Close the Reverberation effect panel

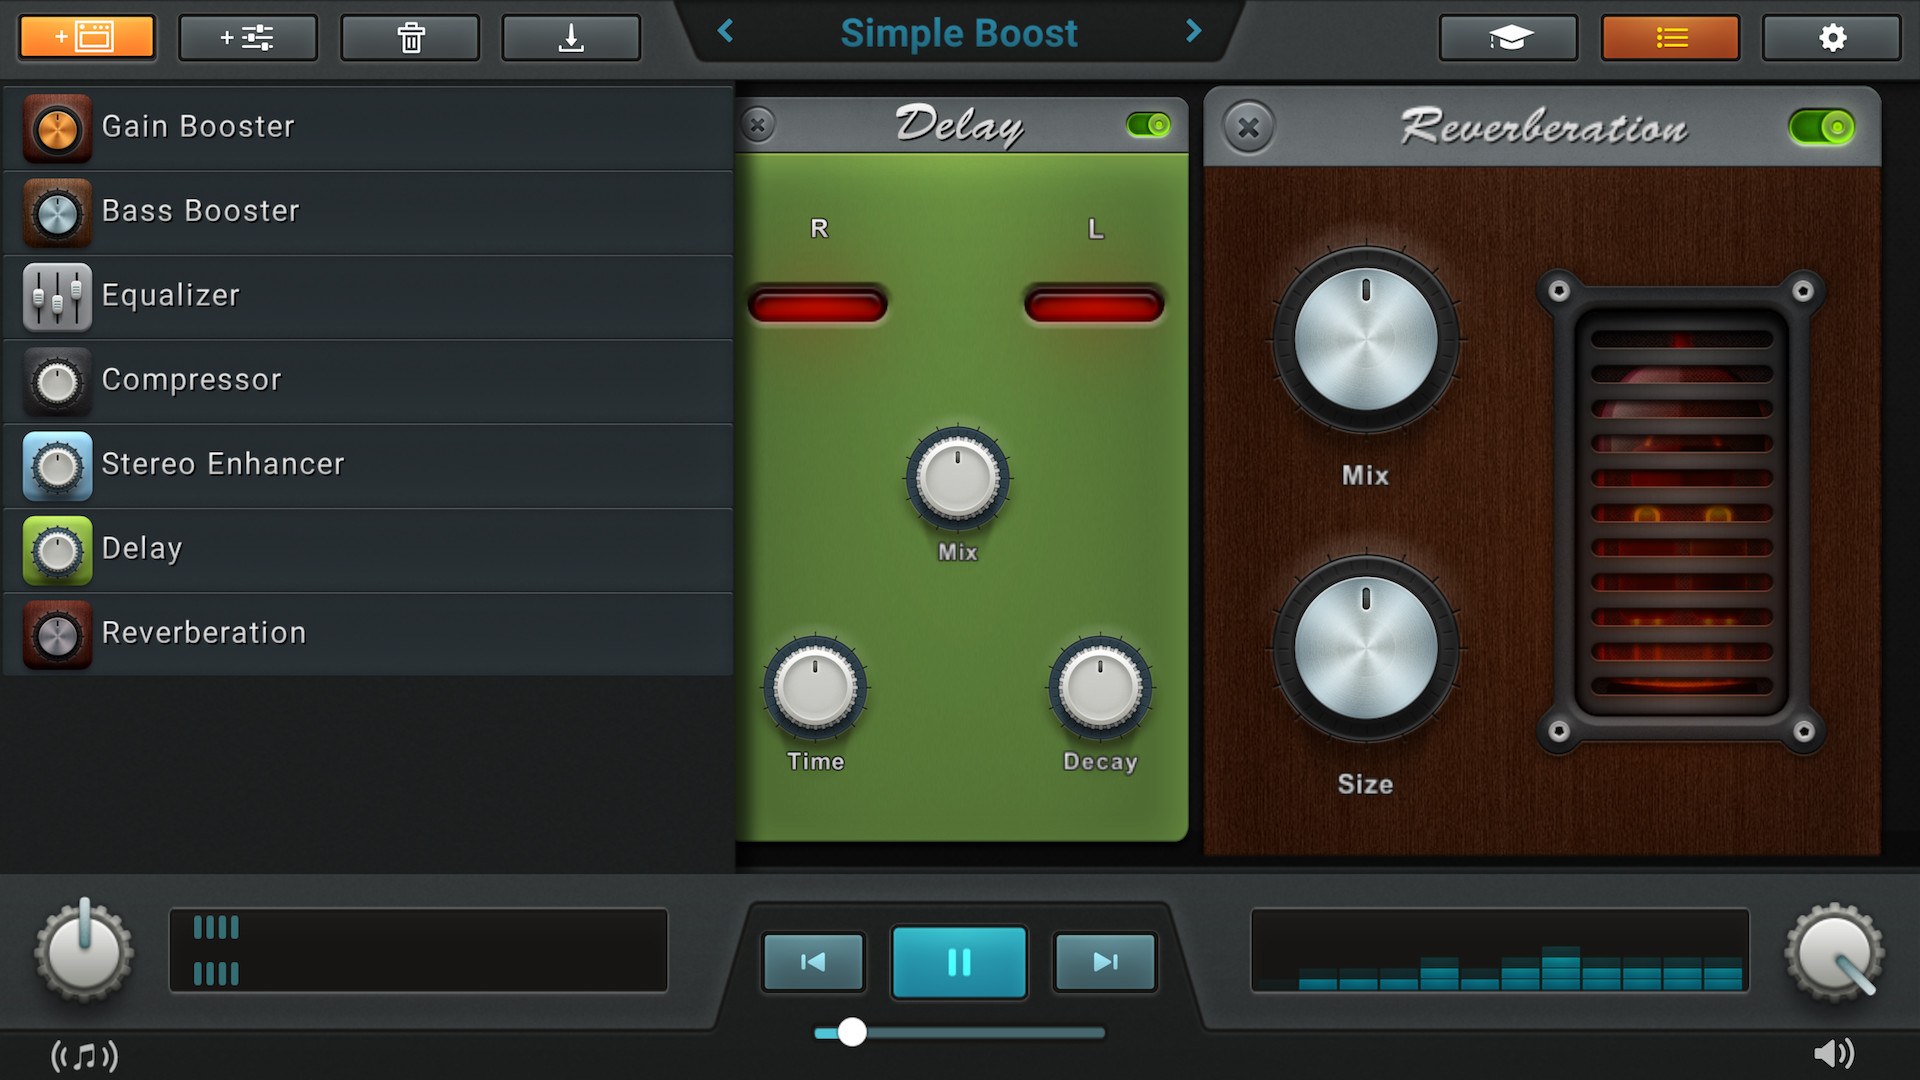tap(1247, 127)
